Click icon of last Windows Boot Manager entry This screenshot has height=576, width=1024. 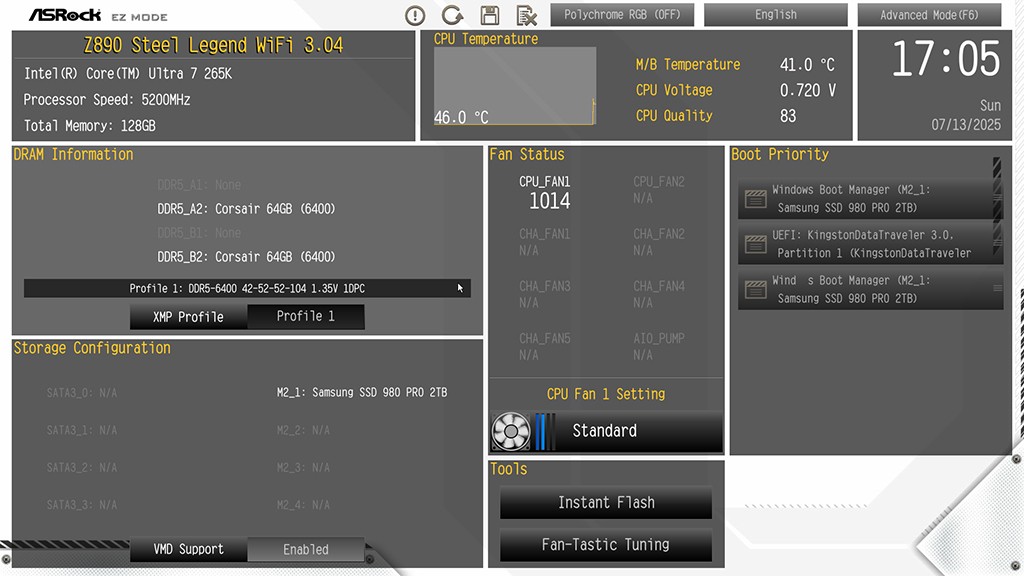click(x=756, y=289)
